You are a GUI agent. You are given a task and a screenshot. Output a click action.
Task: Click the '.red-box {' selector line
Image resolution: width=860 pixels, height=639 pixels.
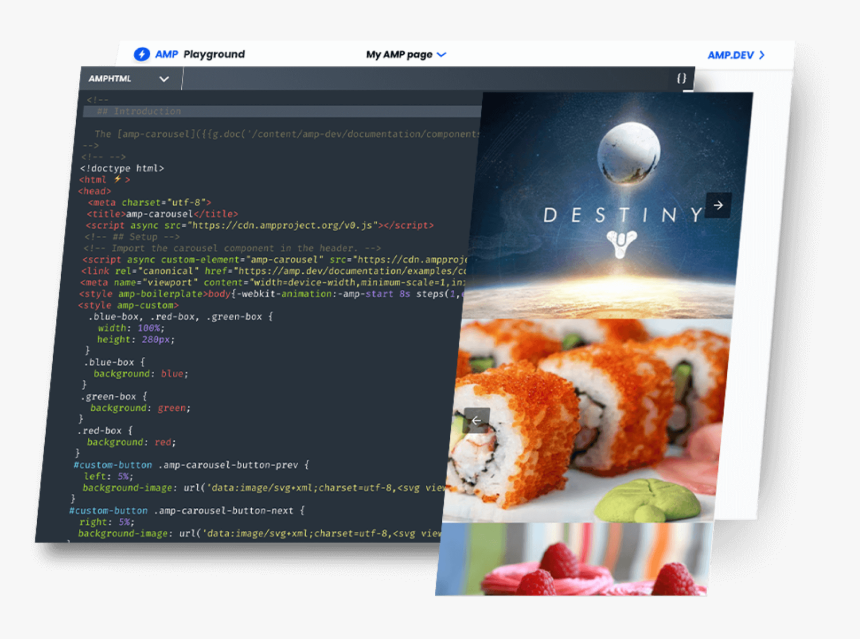click(105, 431)
